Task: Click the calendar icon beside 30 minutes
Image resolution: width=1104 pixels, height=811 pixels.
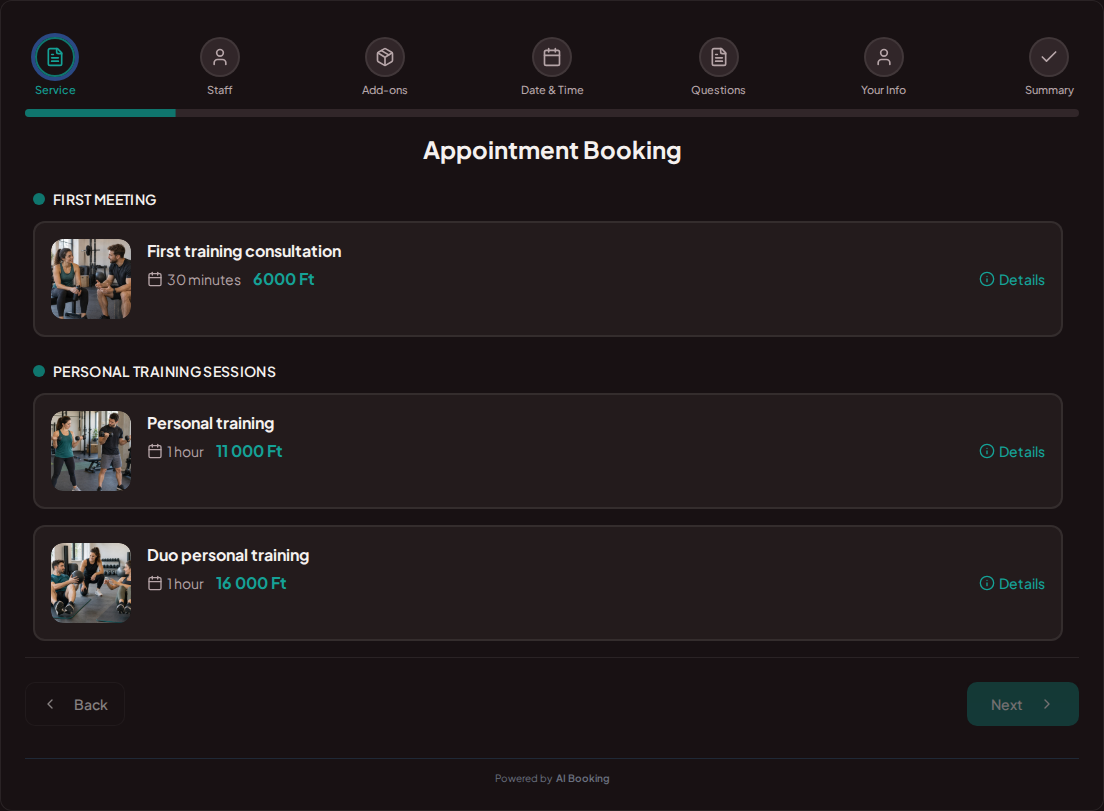Action: [155, 279]
